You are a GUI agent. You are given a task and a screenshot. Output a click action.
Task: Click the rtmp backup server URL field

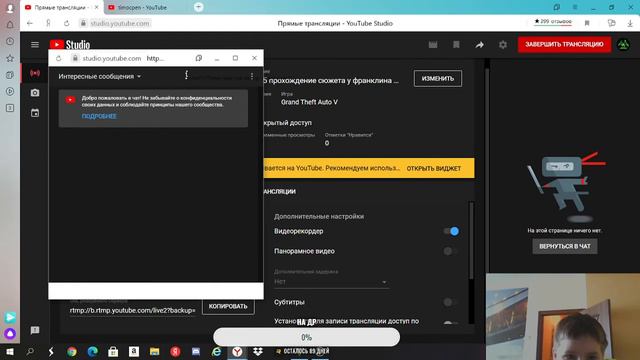click(133, 311)
